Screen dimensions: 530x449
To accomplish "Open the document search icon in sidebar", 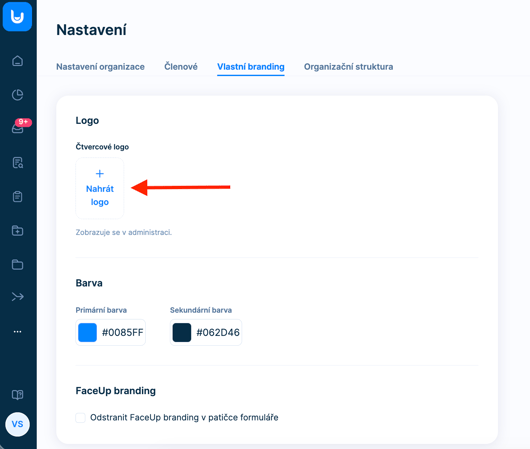I will (18, 163).
